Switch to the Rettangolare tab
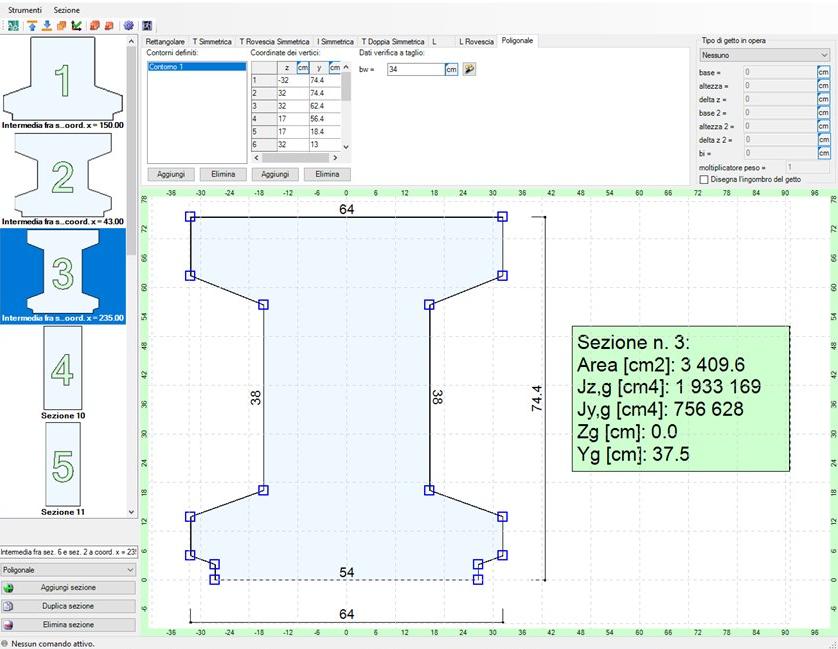Screen dimensions: 838x649 [166, 41]
